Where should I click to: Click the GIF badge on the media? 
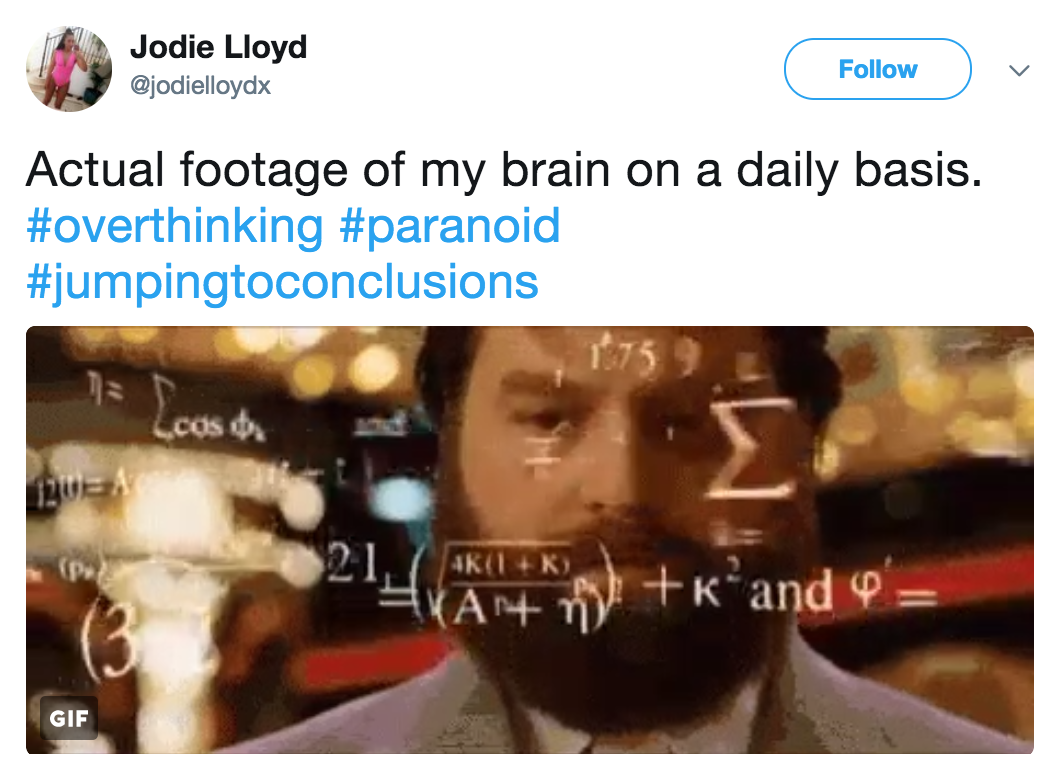point(69,718)
